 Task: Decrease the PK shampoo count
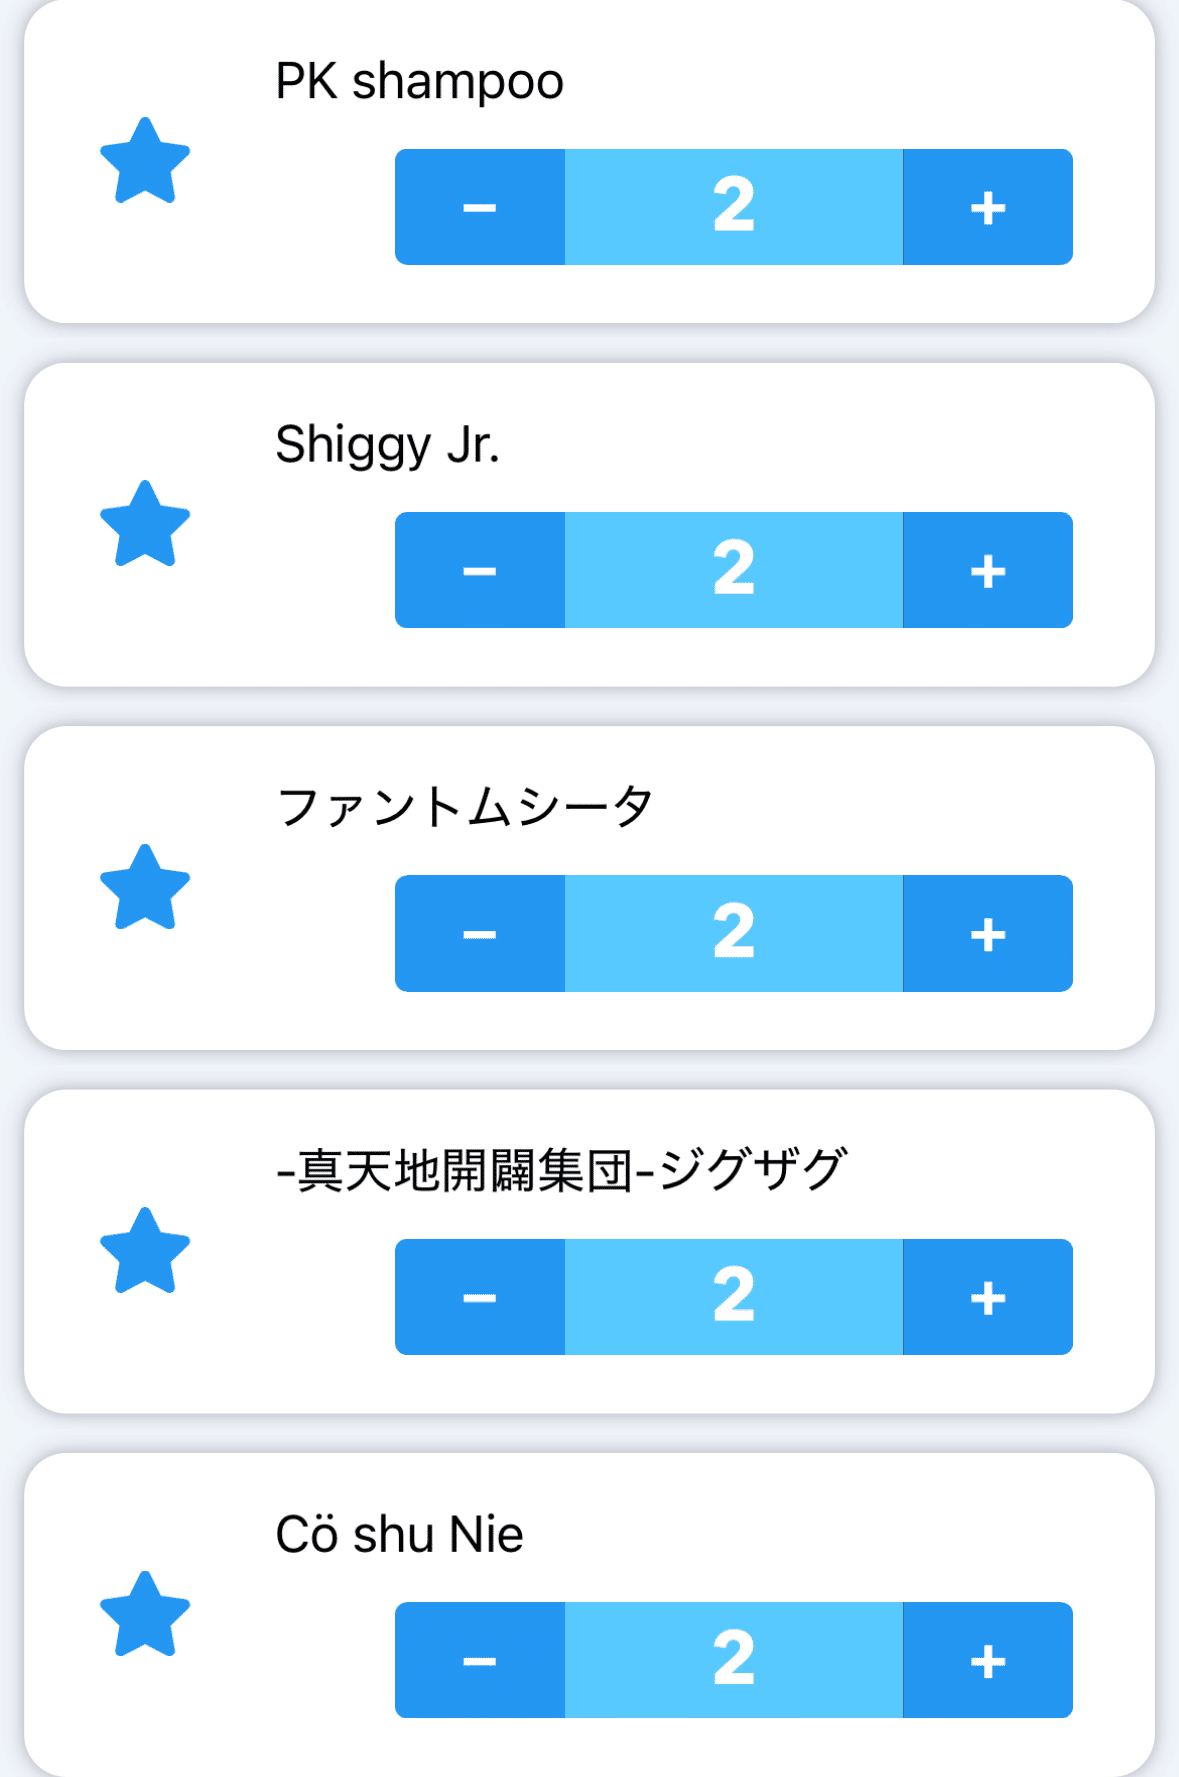coord(480,207)
